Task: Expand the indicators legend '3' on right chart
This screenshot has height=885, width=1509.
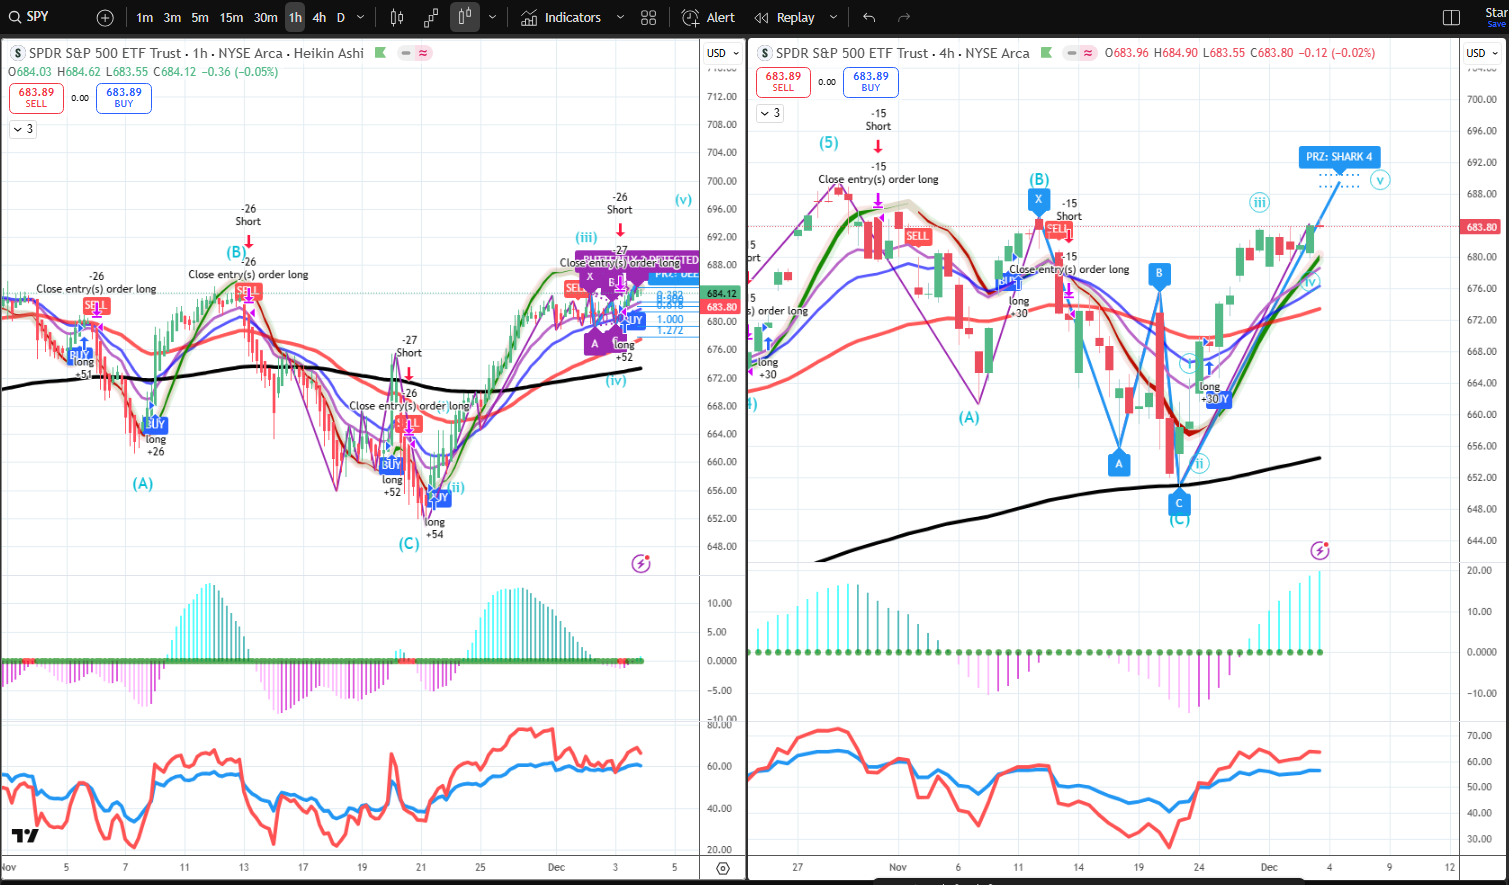Action: pos(769,113)
